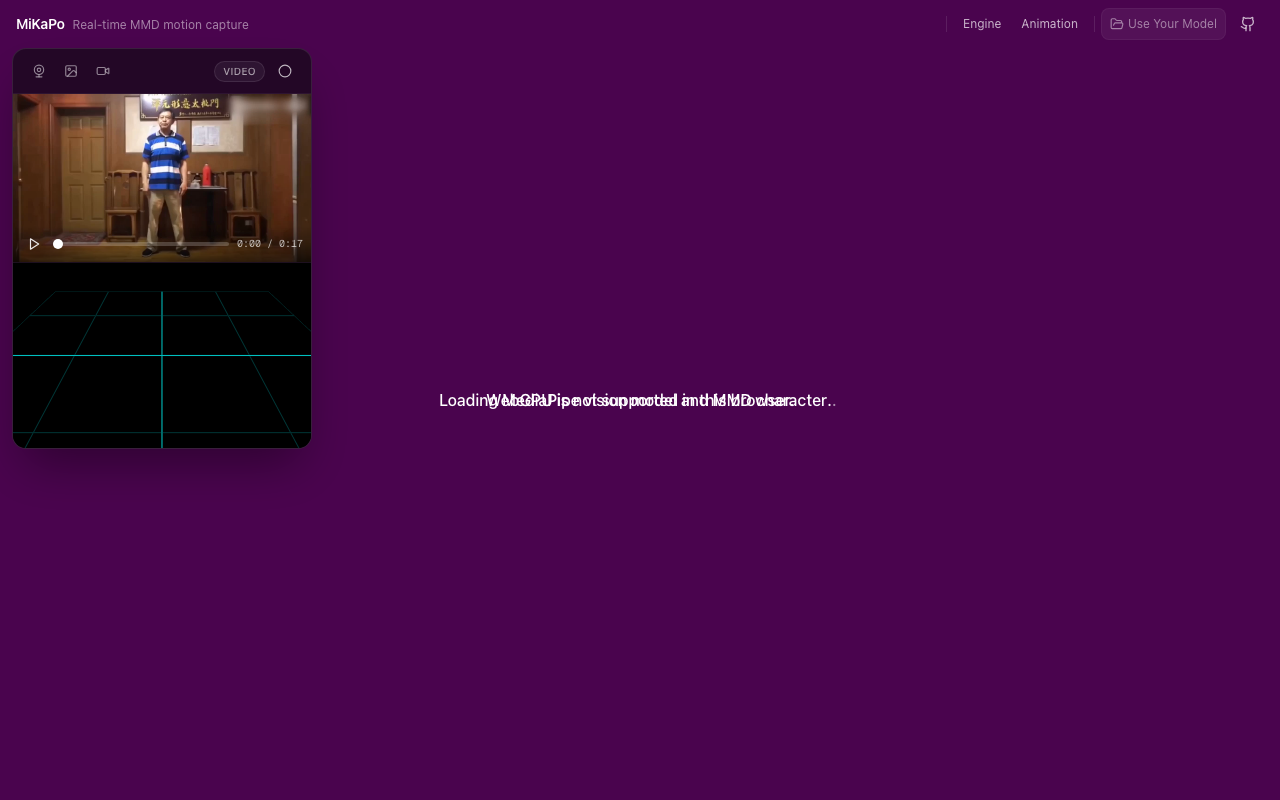Viewport: 1280px width, 800px height.
Task: Click the Use Your Model button
Action: pos(1163,24)
